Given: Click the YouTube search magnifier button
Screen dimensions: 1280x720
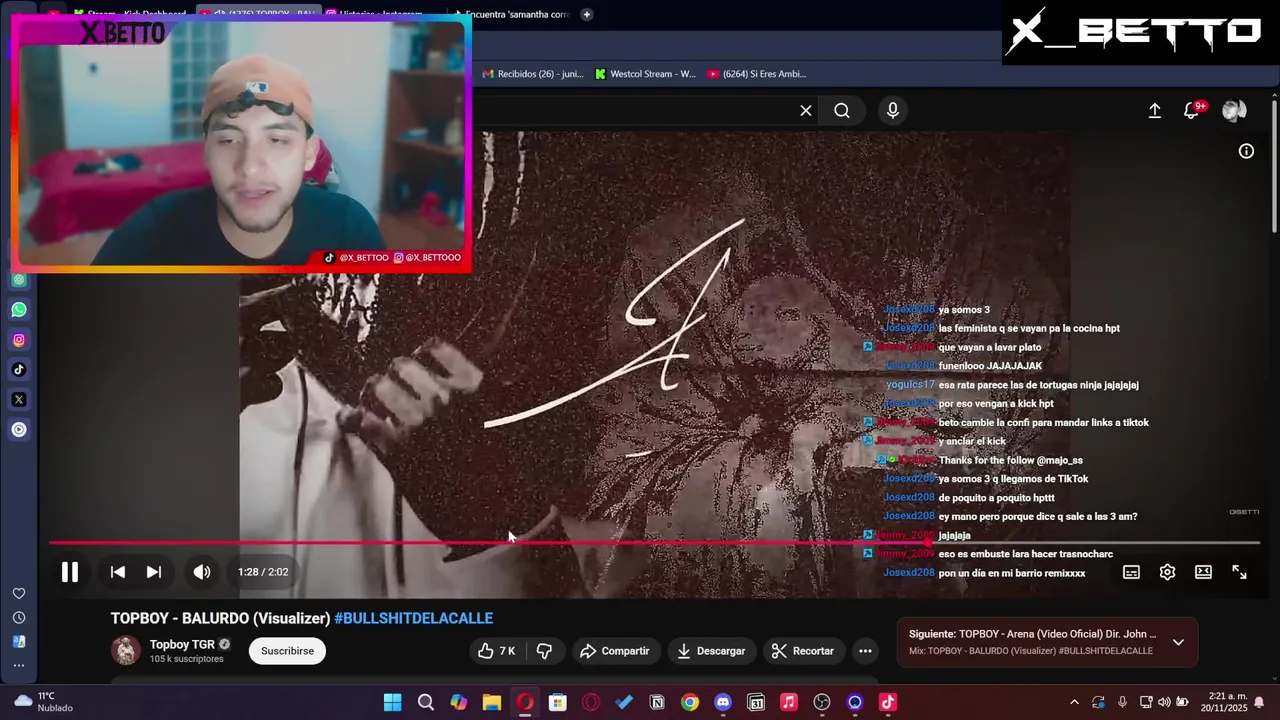Looking at the screenshot, I should pyautogui.click(x=842, y=111).
